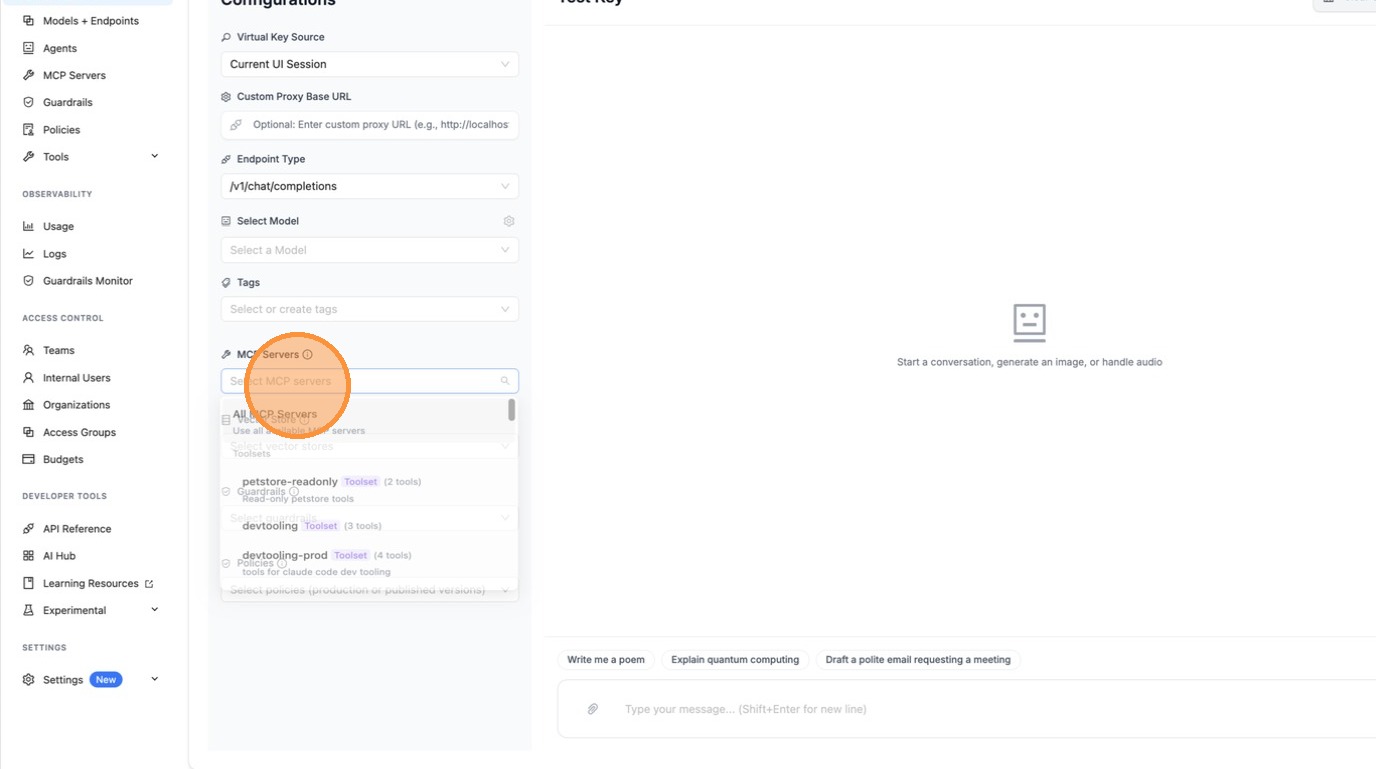Viewport: 1376px width, 769px height.
Task: Click the Logs icon in sidebar
Action: click(29, 254)
